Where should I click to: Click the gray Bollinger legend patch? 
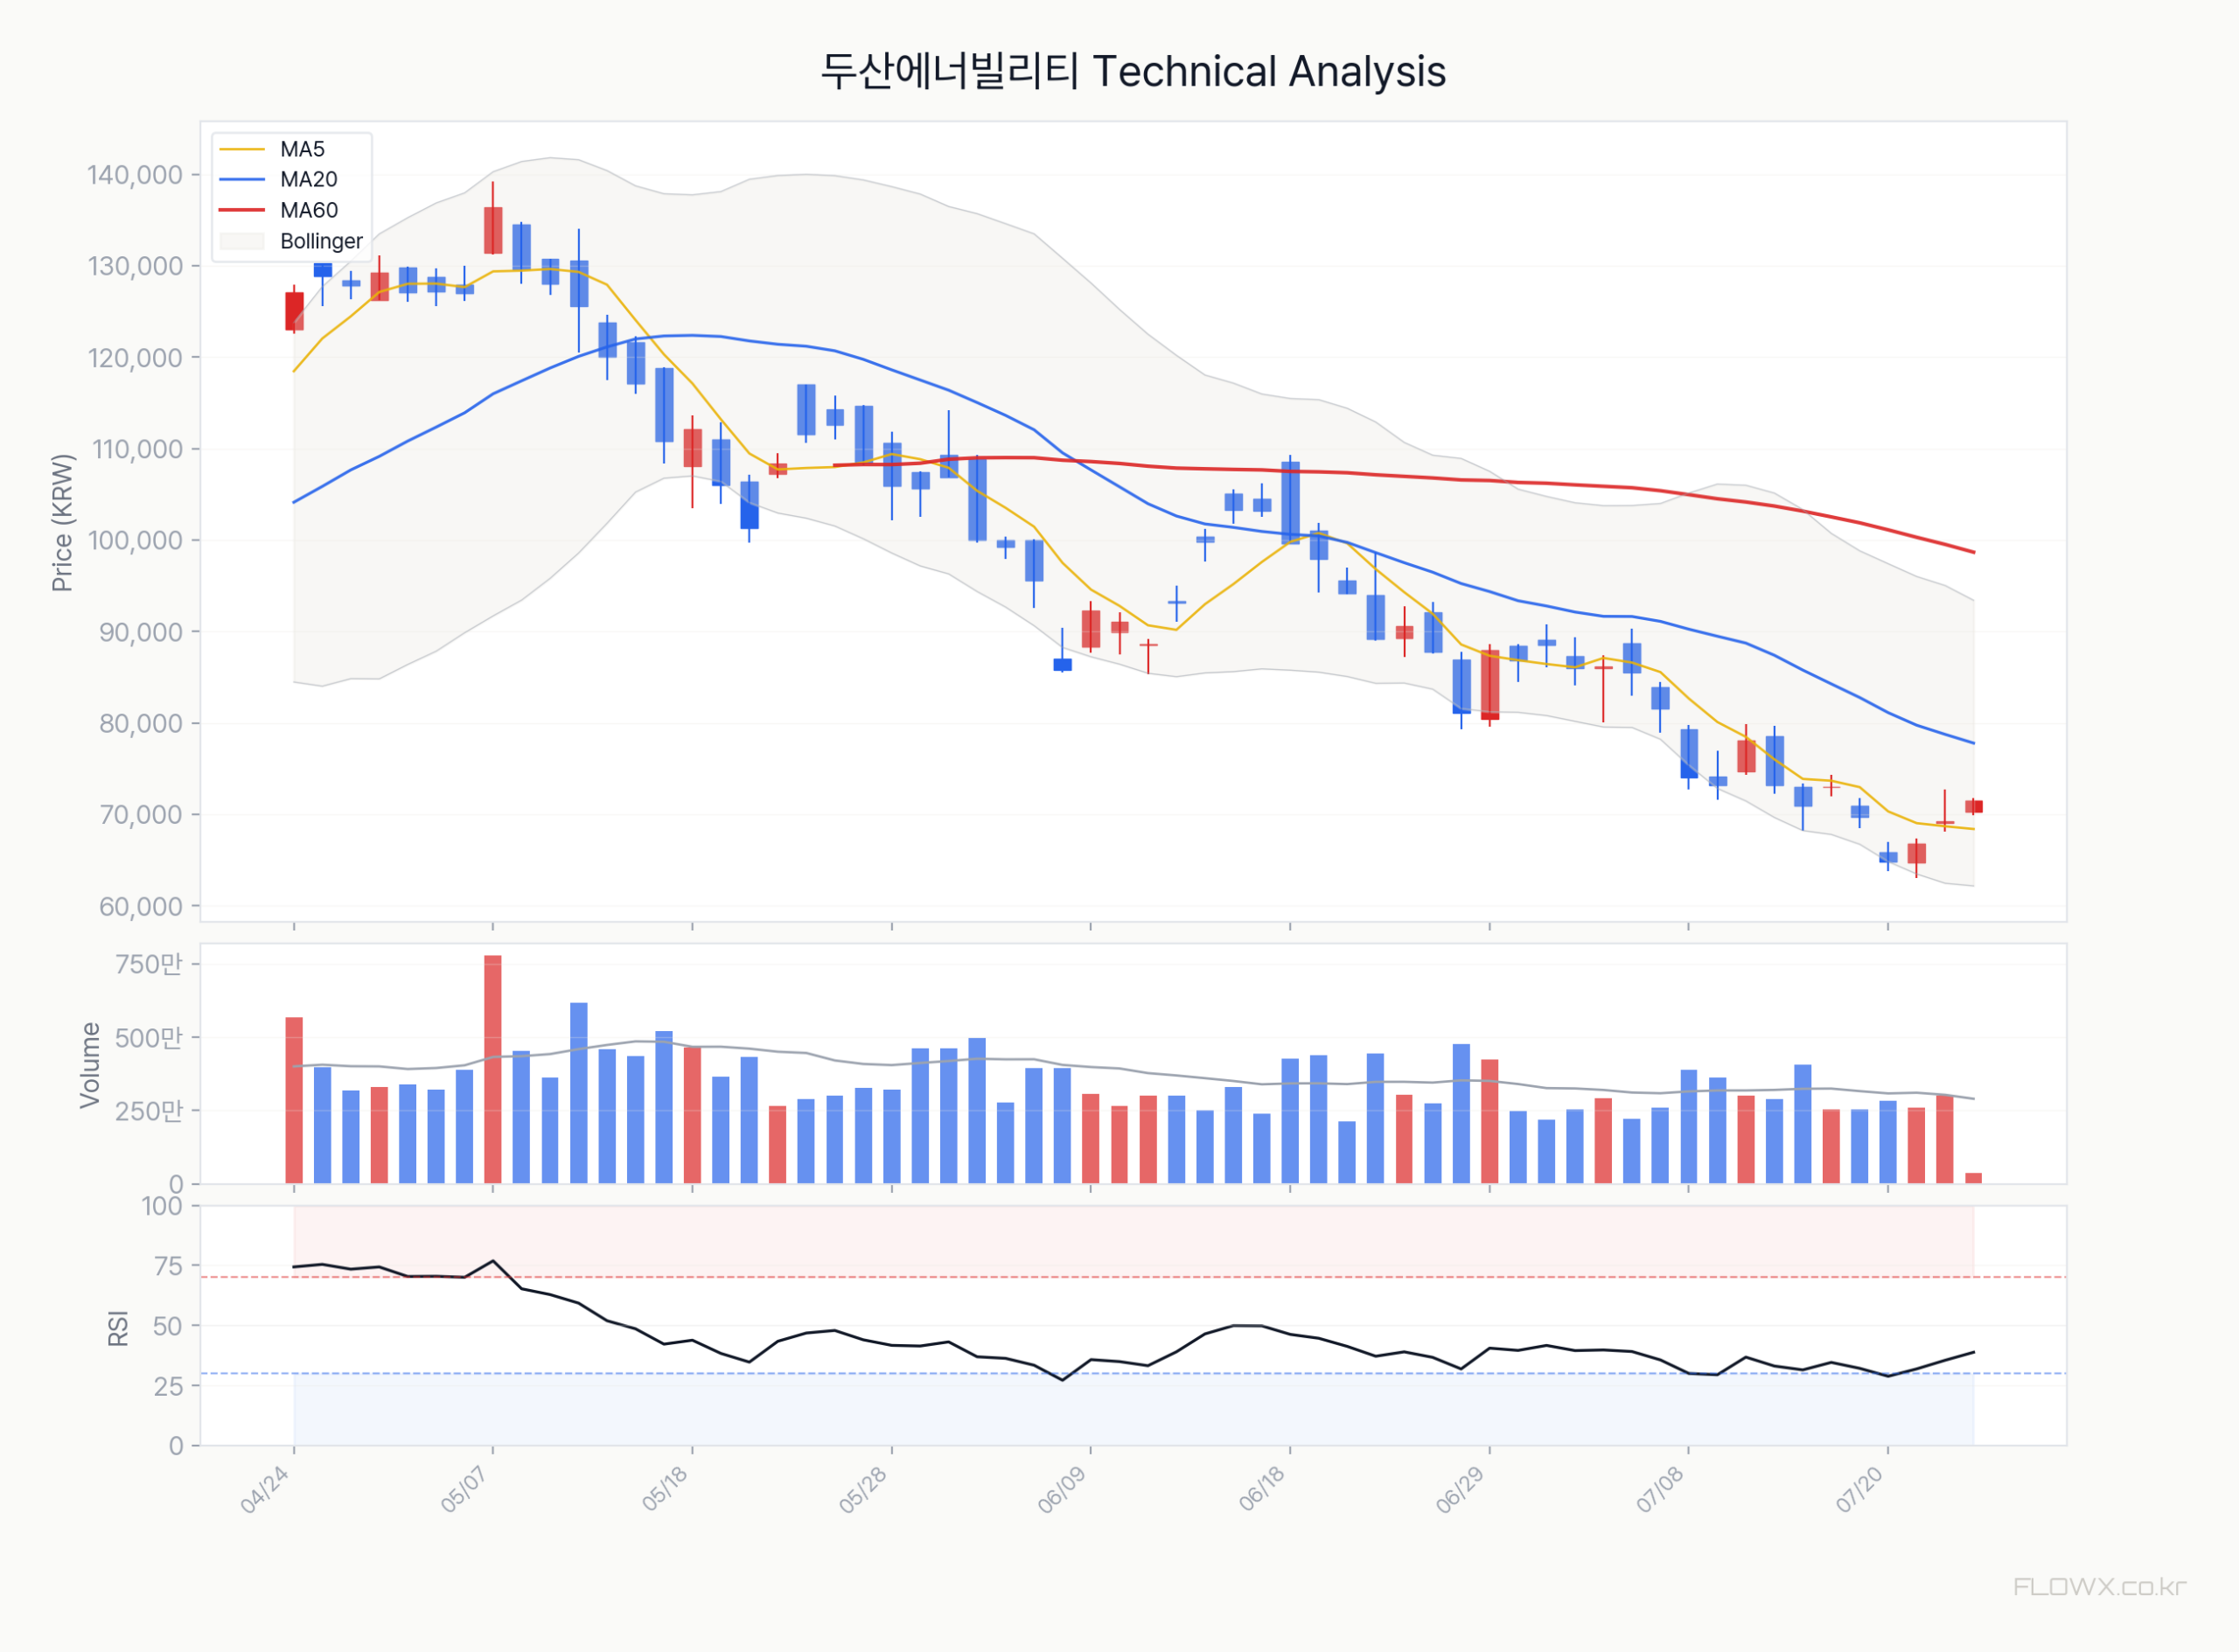tap(242, 241)
